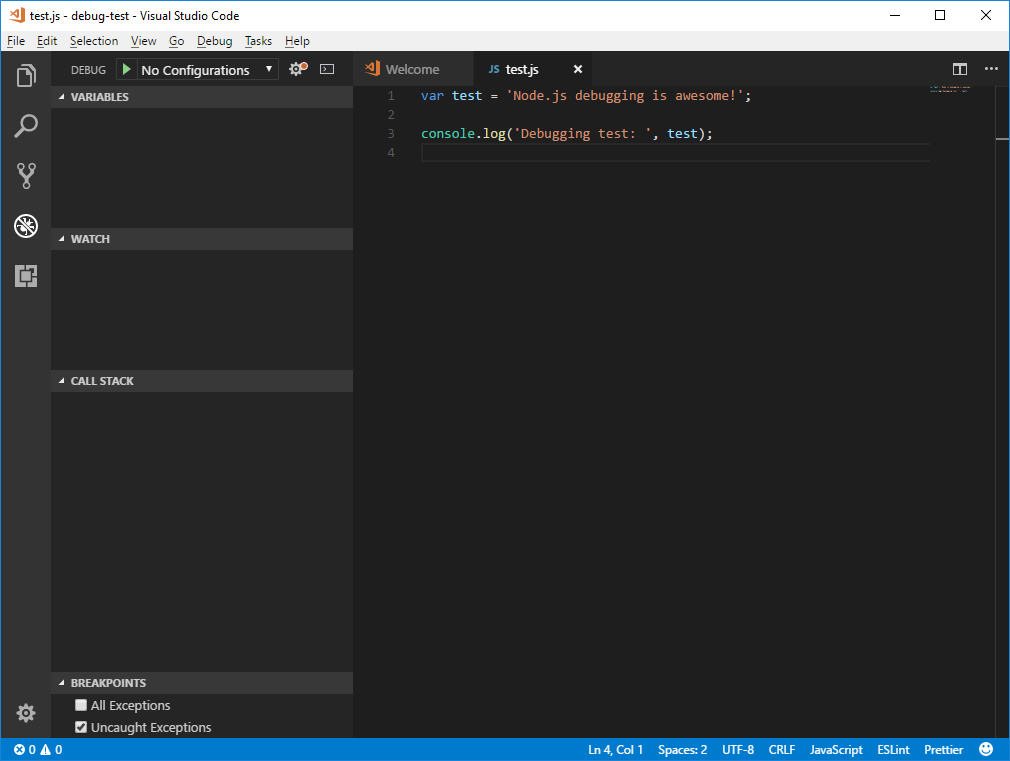
Task: Uncheck Uncaught Exceptions breakpoint
Action: [x=81, y=727]
